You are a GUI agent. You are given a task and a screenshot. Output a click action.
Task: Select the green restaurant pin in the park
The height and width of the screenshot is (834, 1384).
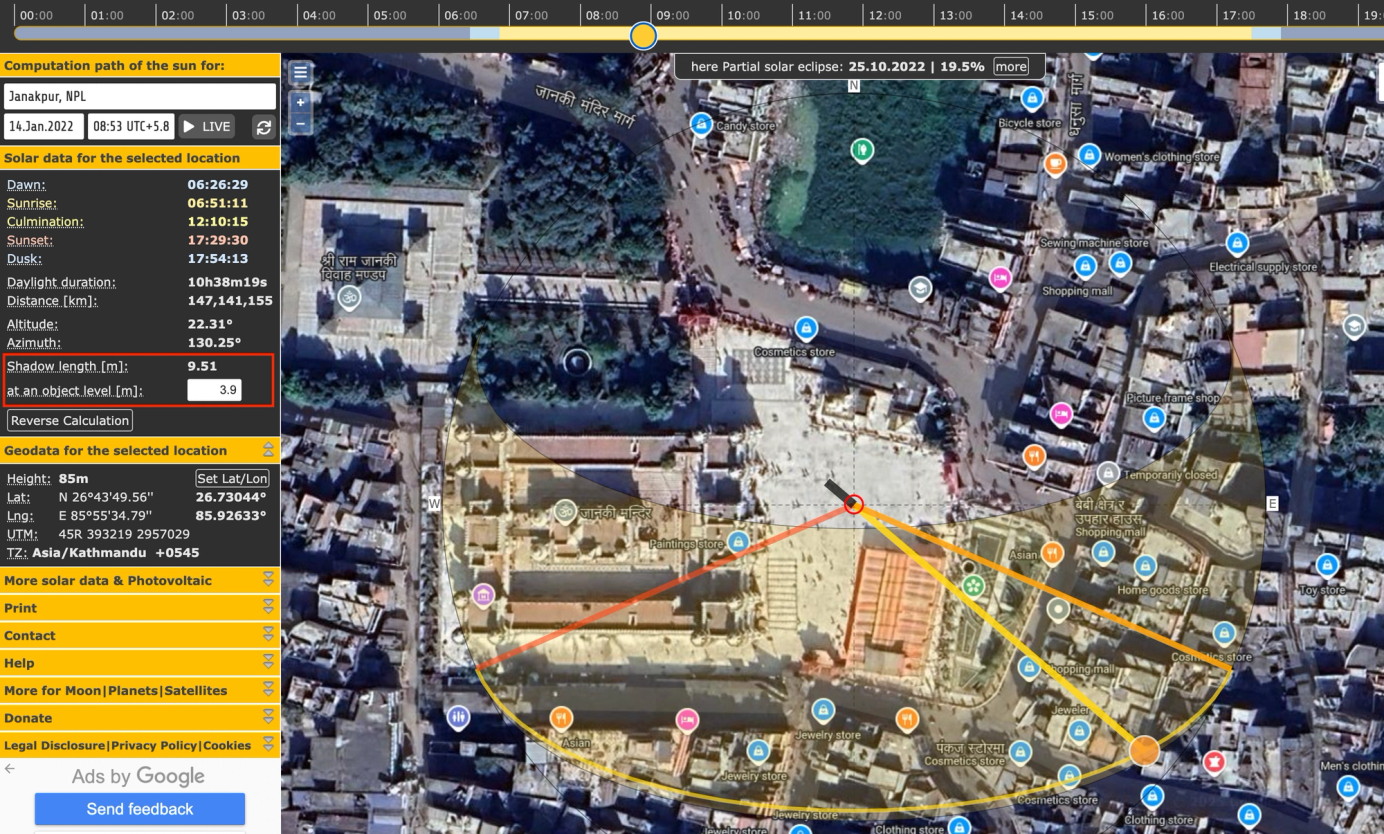(862, 151)
